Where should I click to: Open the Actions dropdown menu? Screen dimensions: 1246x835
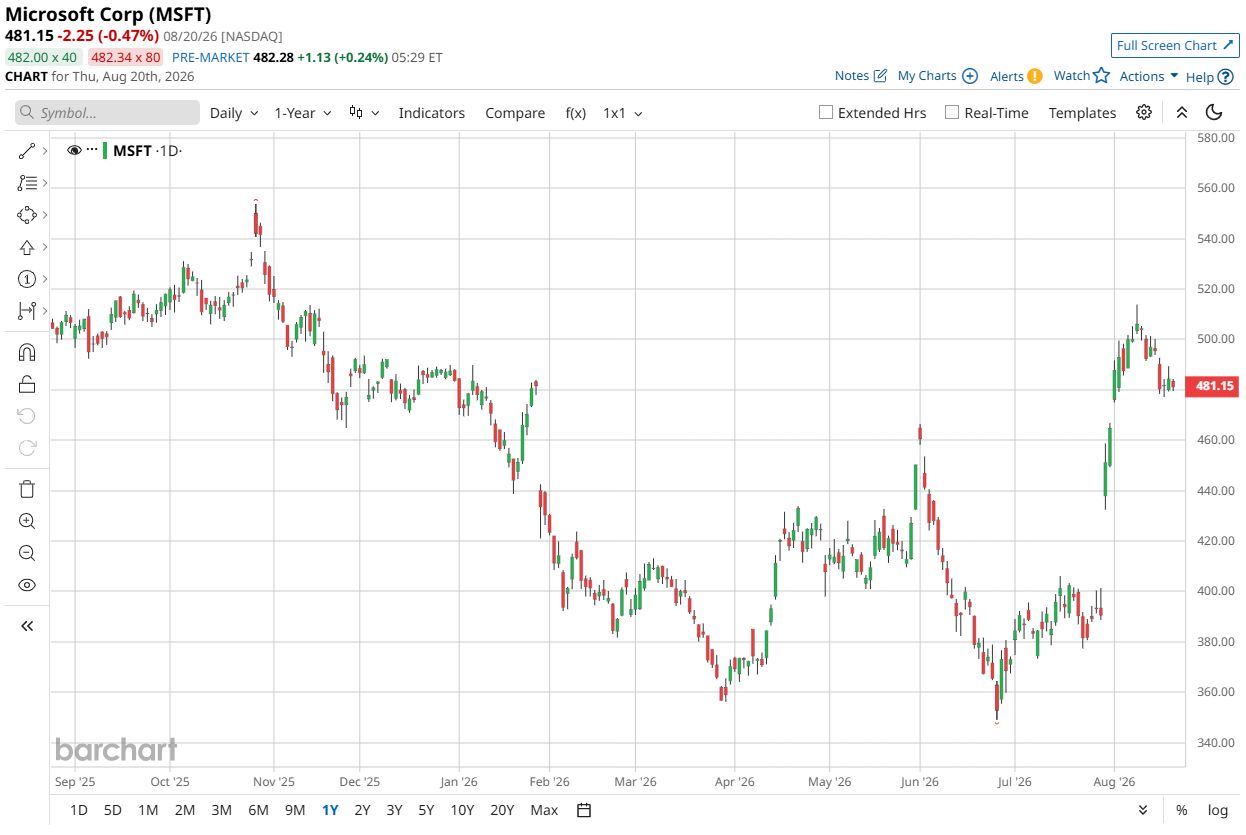pyautogui.click(x=1148, y=76)
